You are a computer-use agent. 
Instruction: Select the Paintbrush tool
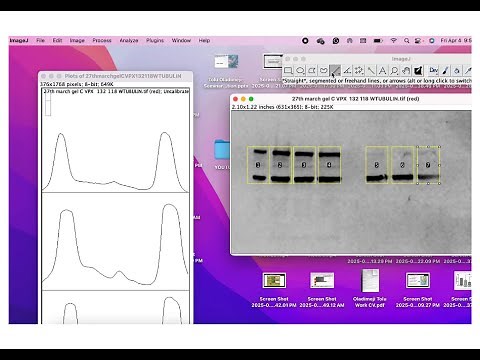(x=445, y=70)
